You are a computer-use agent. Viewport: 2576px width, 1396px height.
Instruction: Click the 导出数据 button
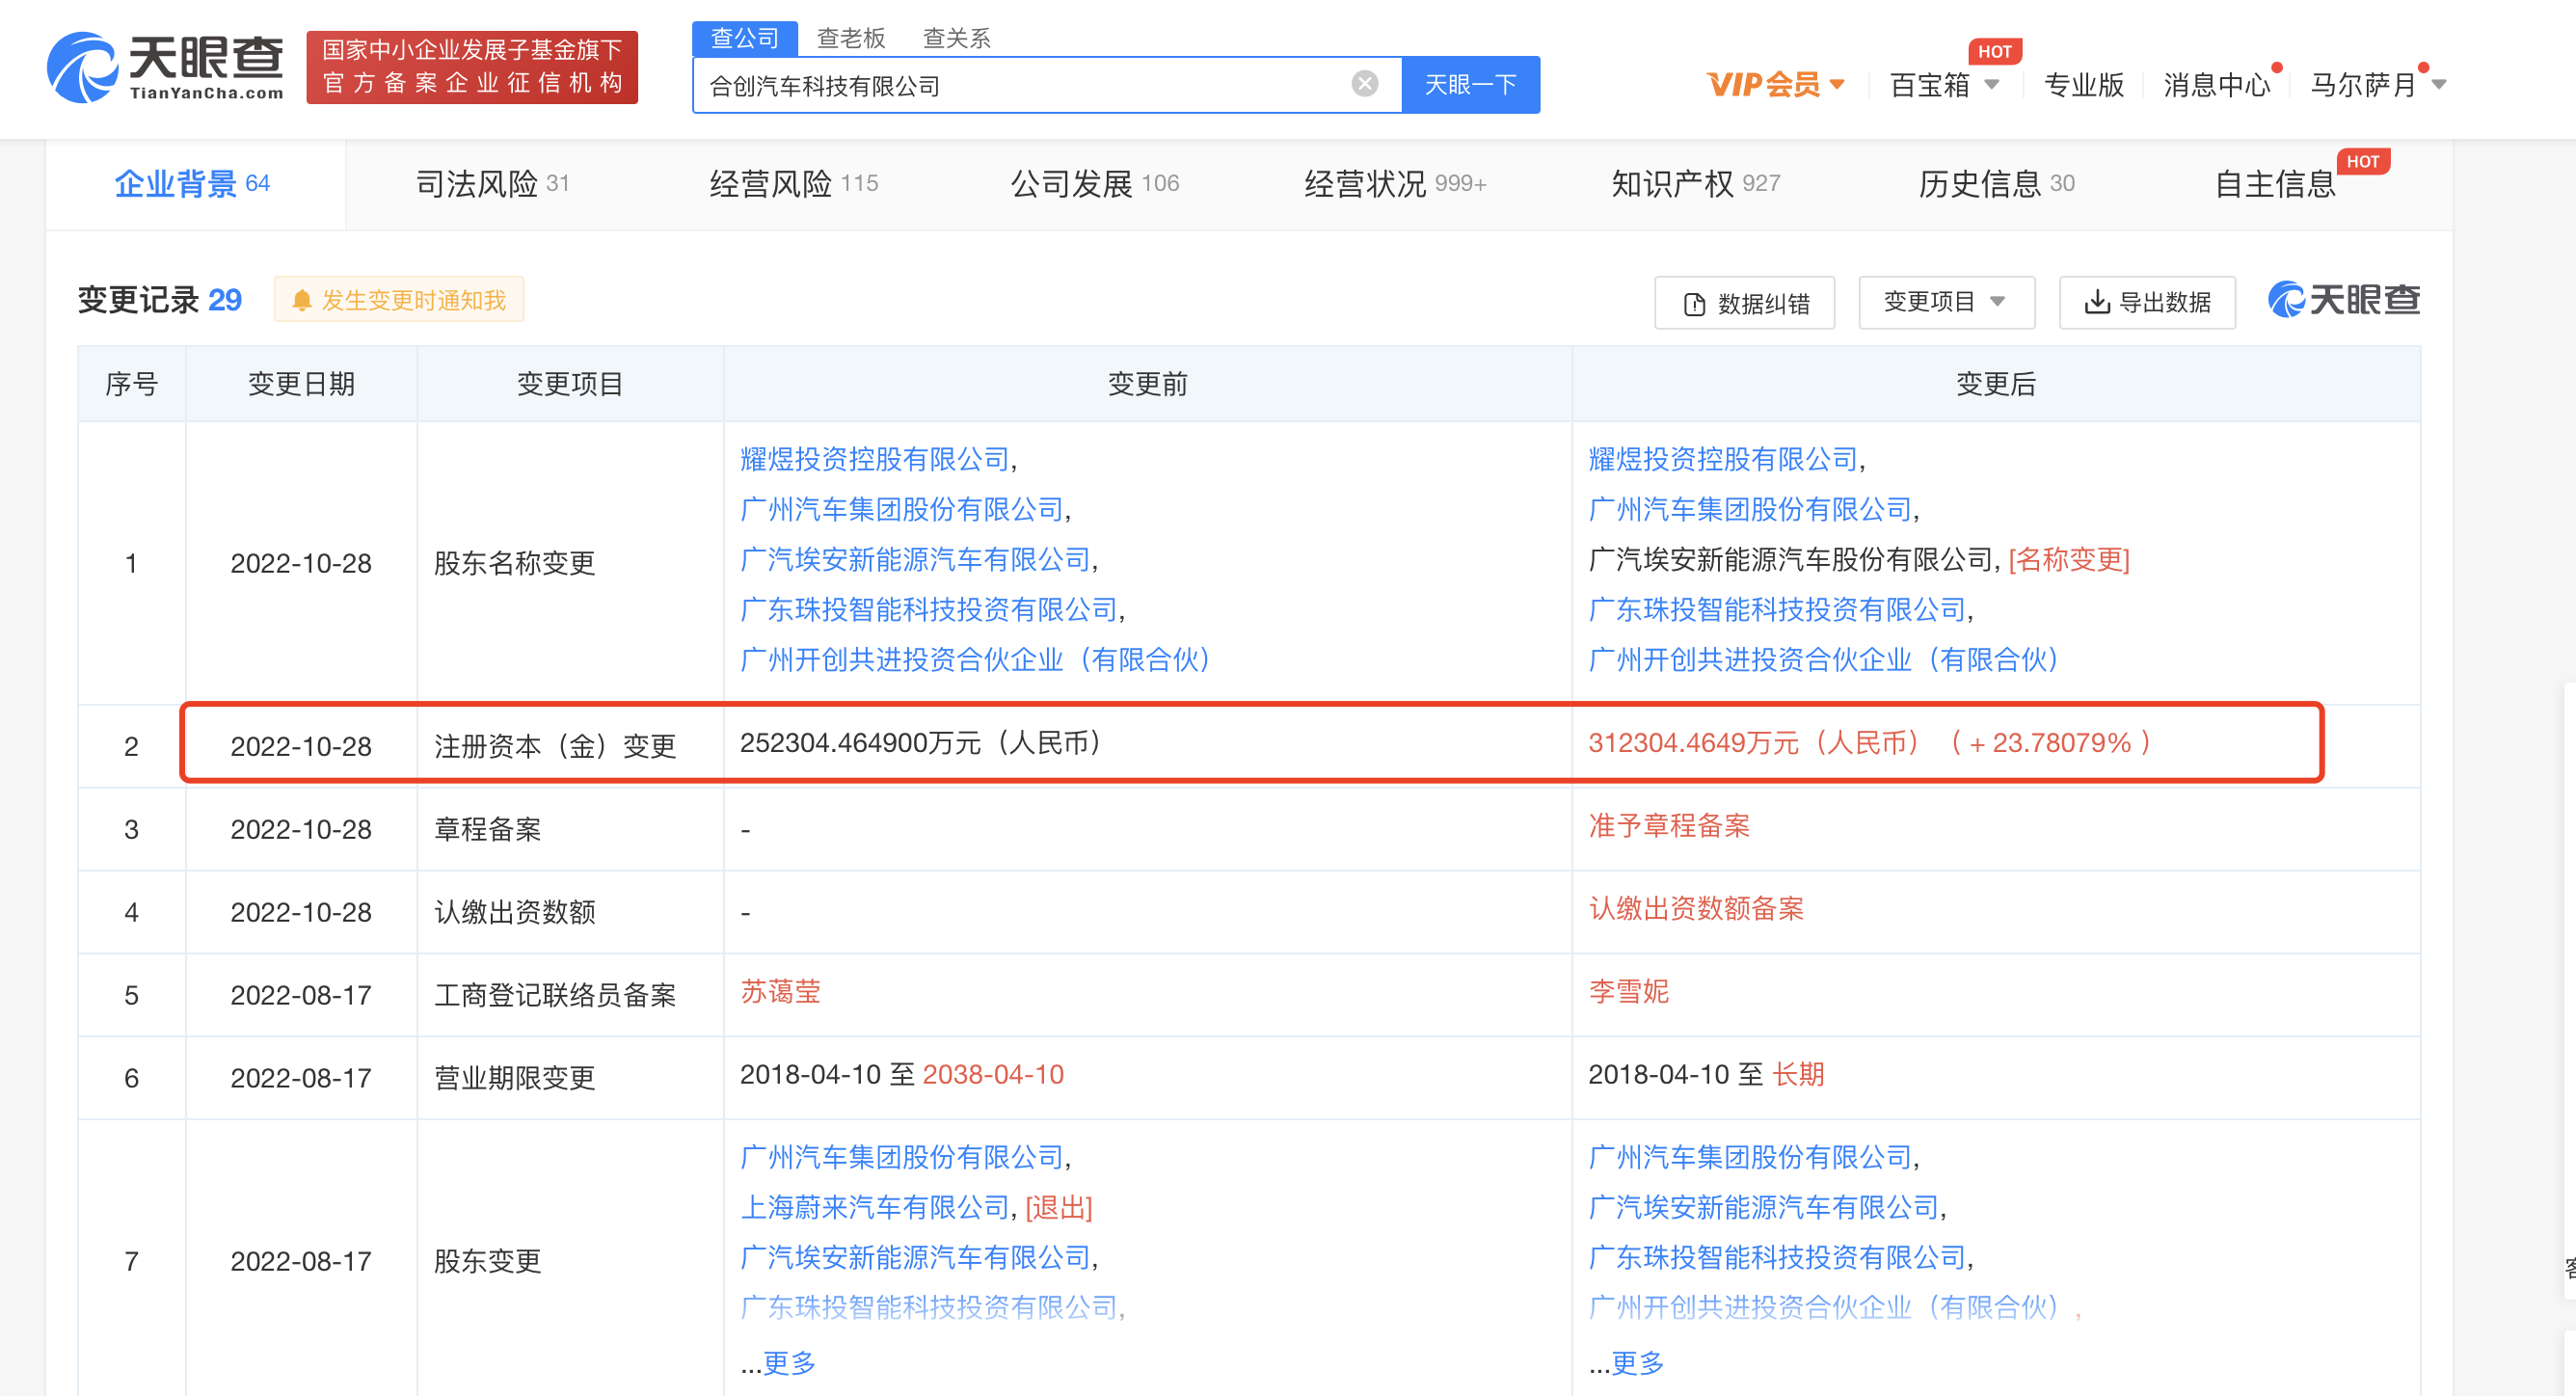click(x=2148, y=302)
